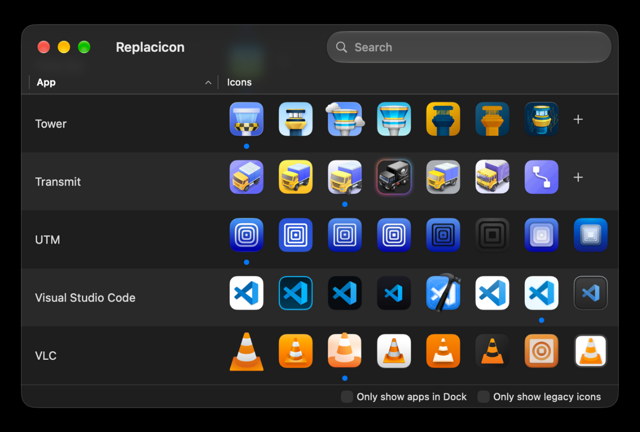Viewport: 640px width, 432px height.
Task: Select the Tower app row label
Action: (51, 124)
